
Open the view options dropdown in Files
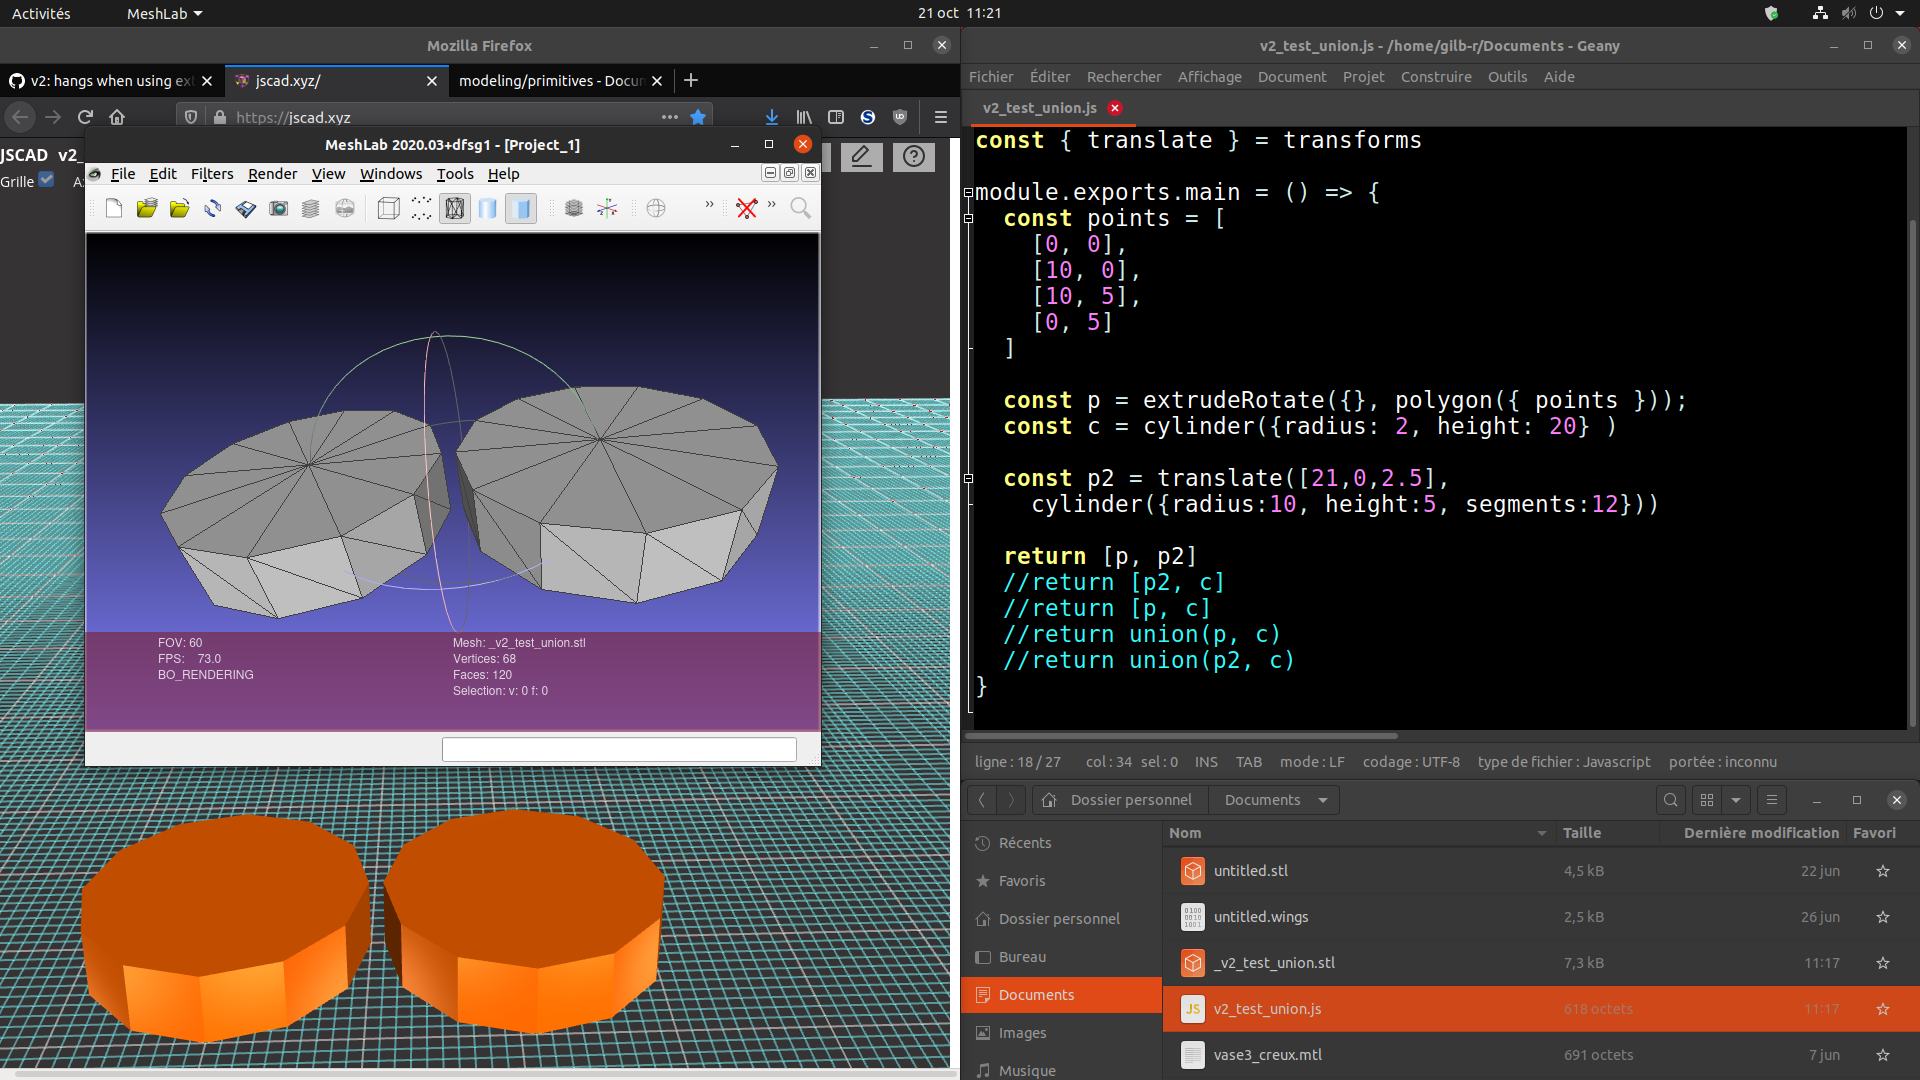pos(1737,800)
